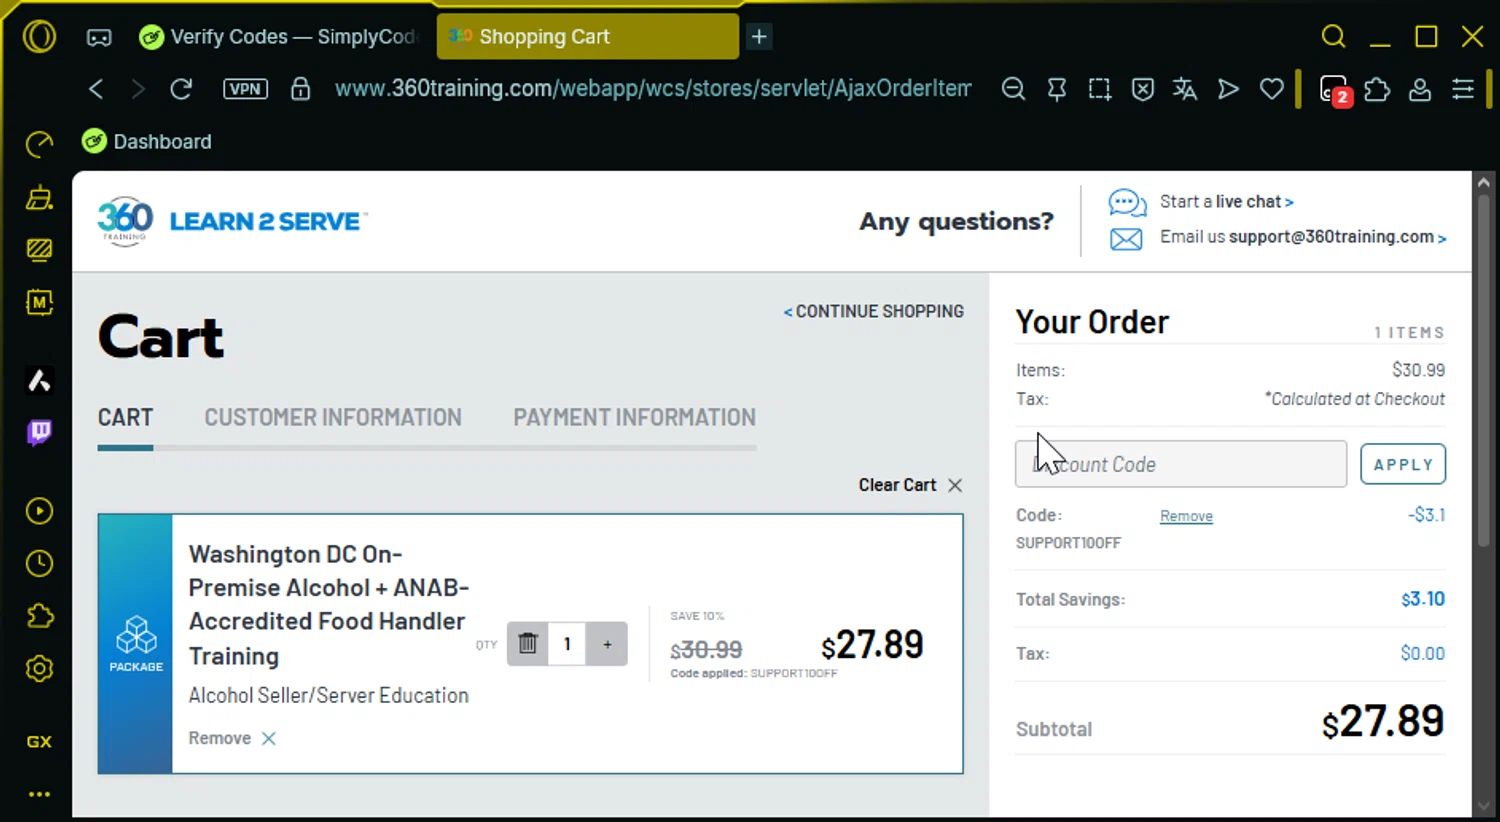
Task: Open Settings gear in sidebar
Action: 39,668
